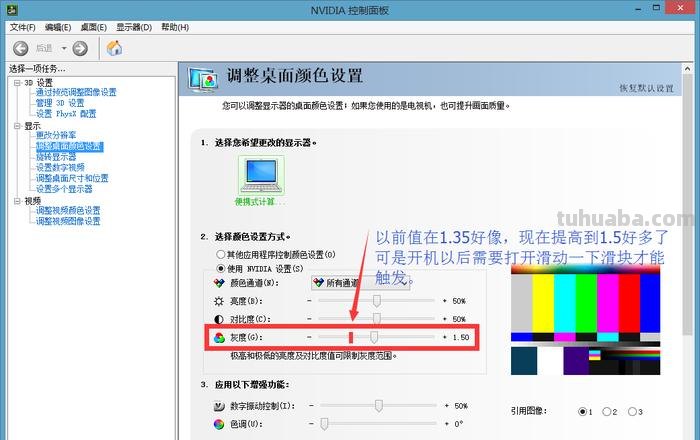Click the vertical scrollbar up arrow
The height and width of the screenshot is (440, 700).
click(687, 69)
